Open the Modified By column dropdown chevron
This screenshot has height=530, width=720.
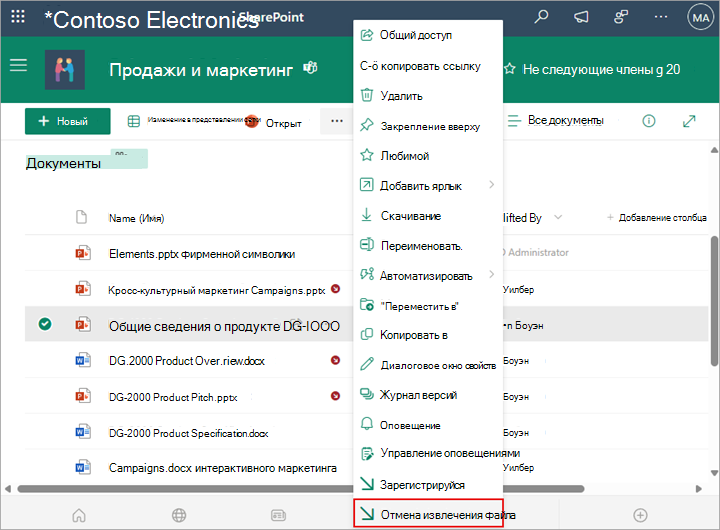click(x=558, y=217)
